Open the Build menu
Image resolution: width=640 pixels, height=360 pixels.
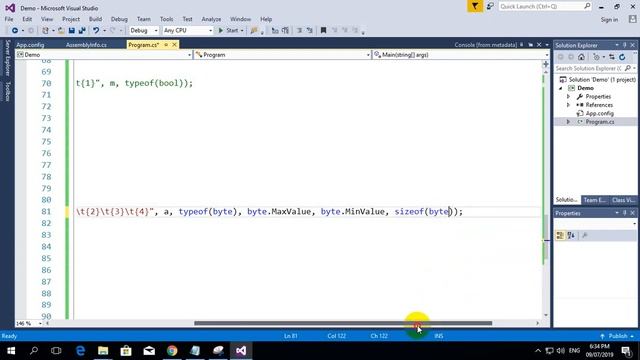95,19
